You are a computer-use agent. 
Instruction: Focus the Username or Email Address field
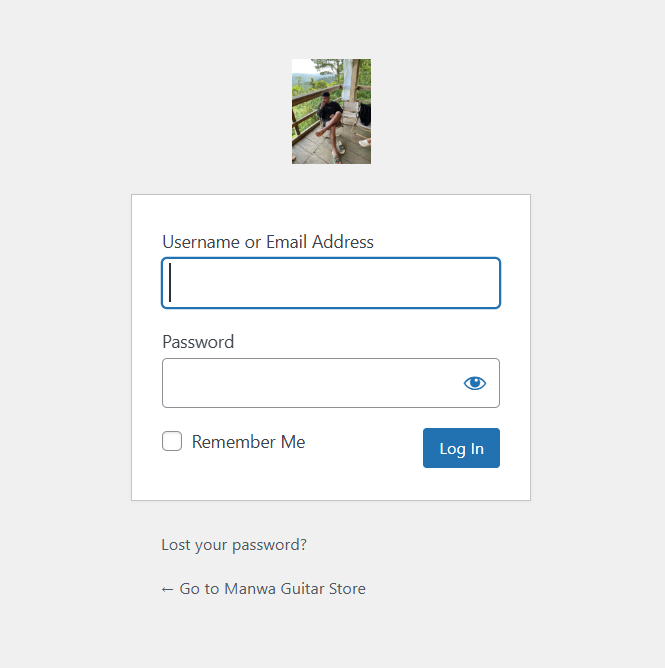click(x=331, y=283)
